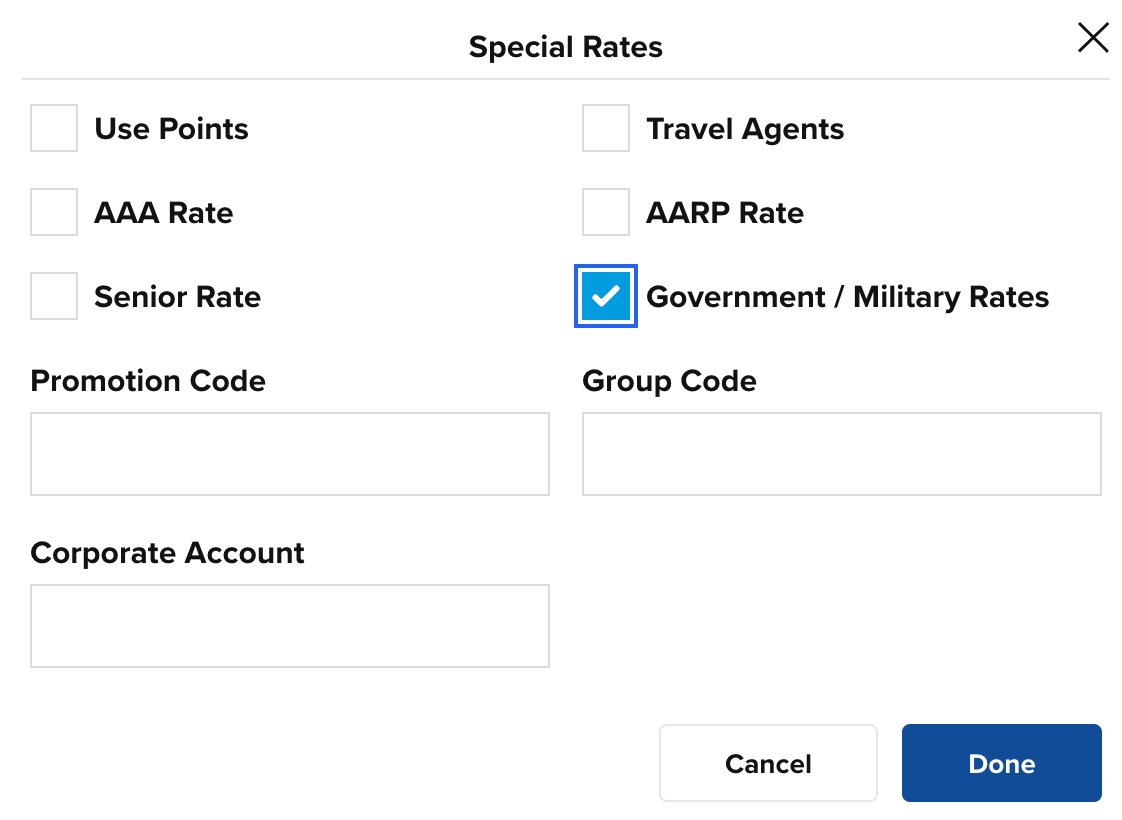
Task: Click the Government / Military Rates label
Action: point(847,296)
